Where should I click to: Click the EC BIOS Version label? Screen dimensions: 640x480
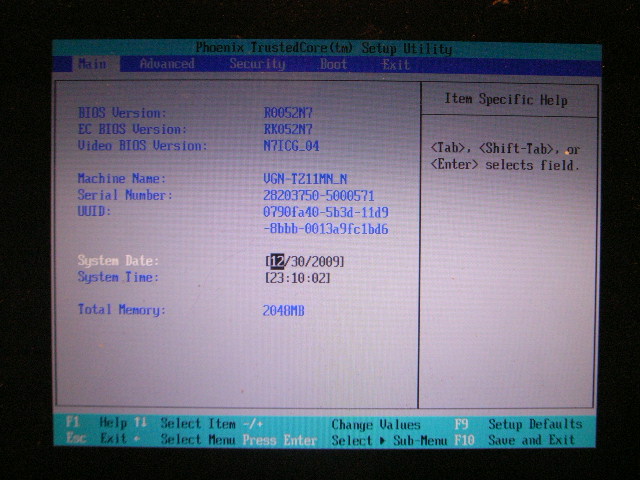click(132, 129)
